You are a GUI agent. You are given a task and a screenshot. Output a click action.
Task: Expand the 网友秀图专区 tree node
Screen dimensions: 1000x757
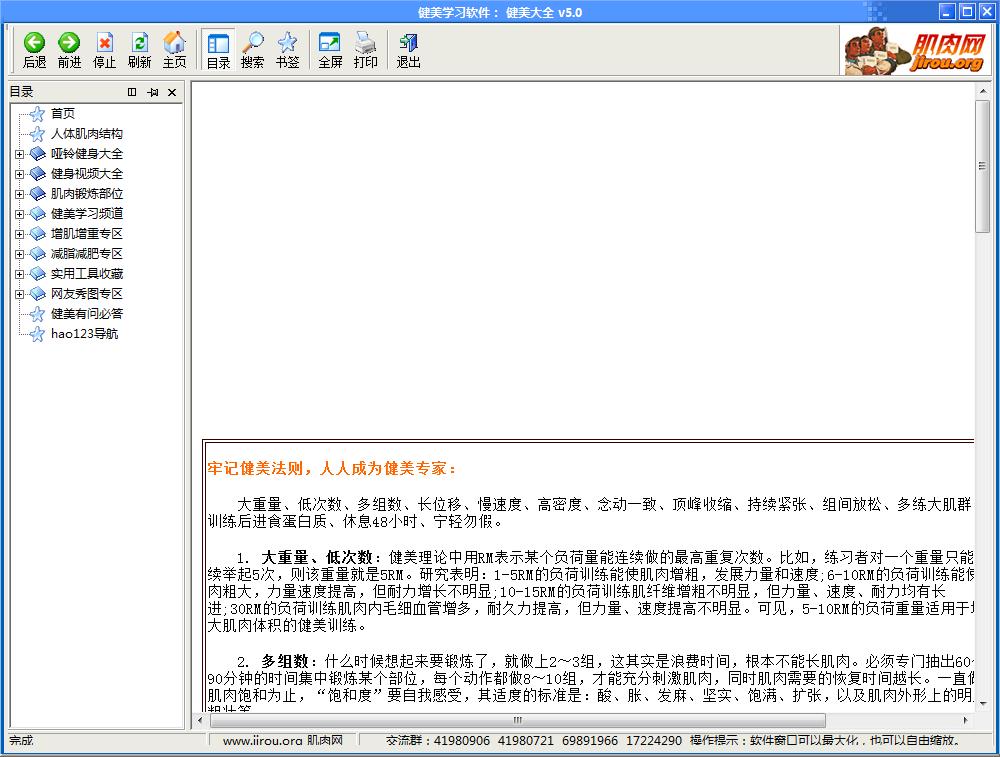point(19,294)
